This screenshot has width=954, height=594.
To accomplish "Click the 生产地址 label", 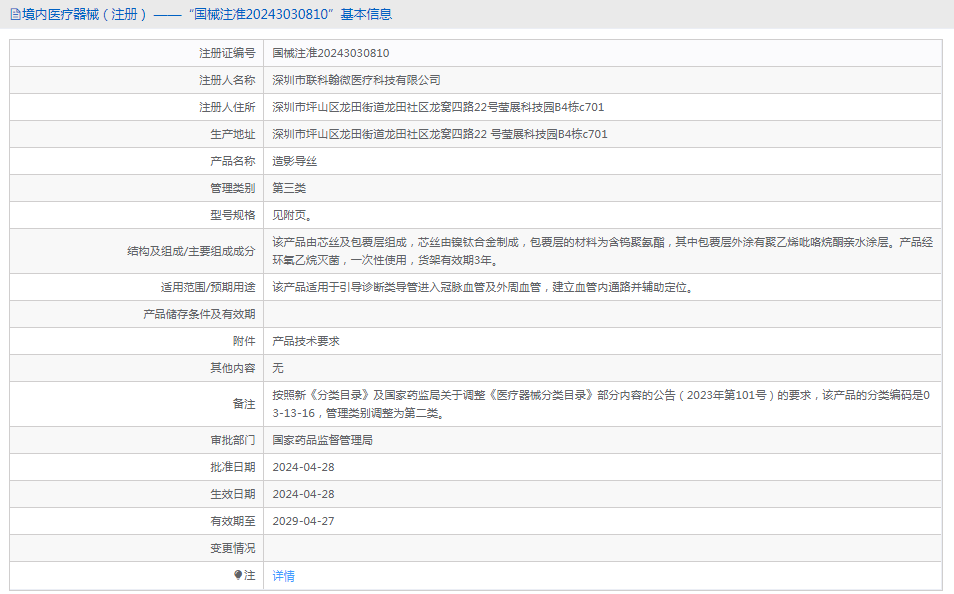I will tap(233, 134).
